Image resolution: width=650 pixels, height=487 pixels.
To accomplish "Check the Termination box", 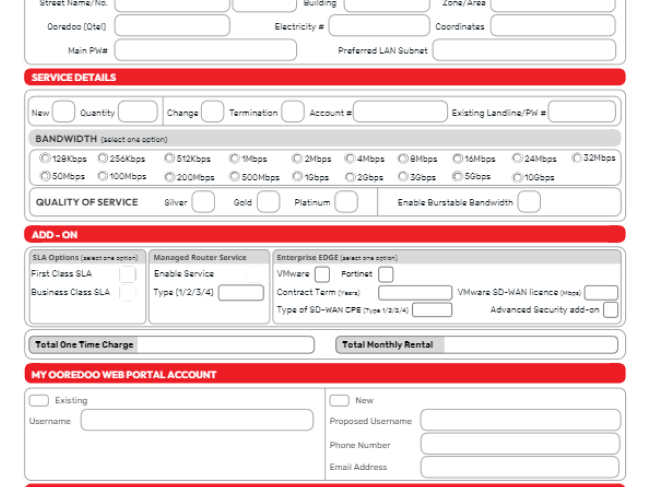I will (x=293, y=111).
